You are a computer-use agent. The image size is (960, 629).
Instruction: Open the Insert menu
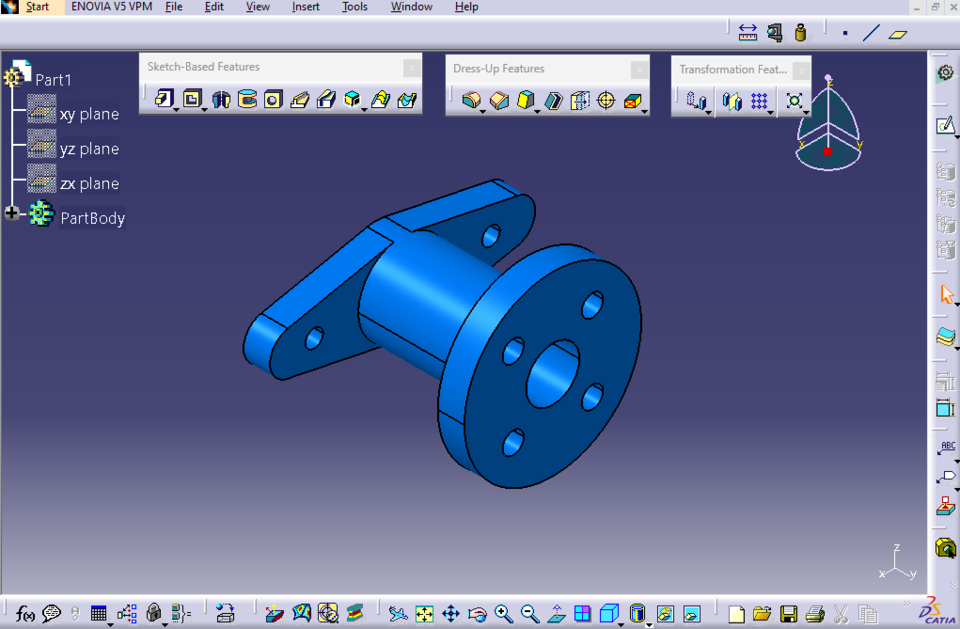click(x=305, y=7)
